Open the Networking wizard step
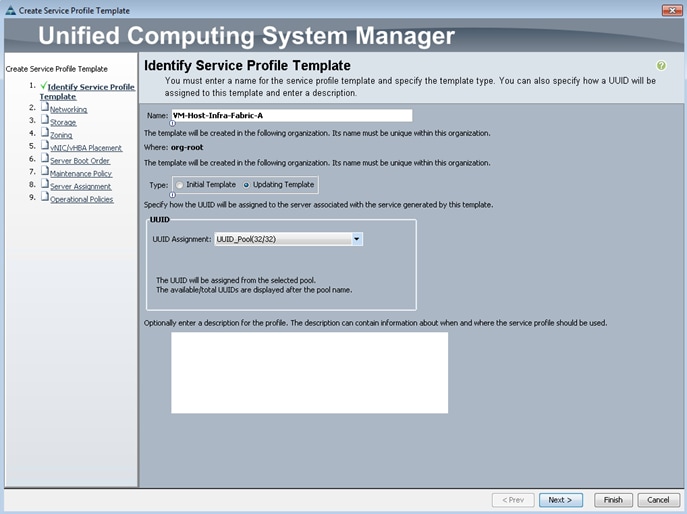The width and height of the screenshot is (687, 514). [68, 110]
